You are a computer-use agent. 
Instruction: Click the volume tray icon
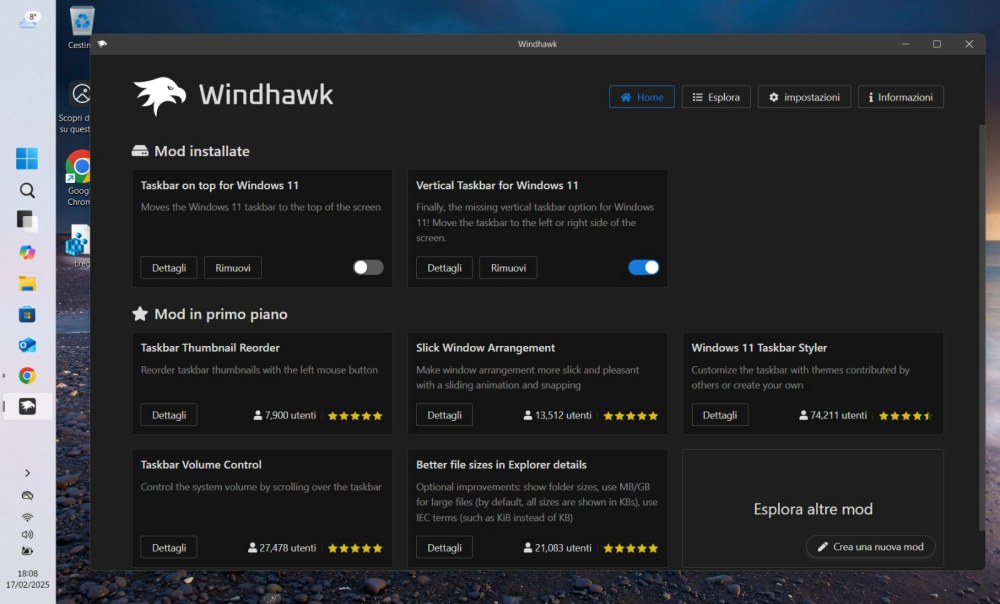point(27,534)
